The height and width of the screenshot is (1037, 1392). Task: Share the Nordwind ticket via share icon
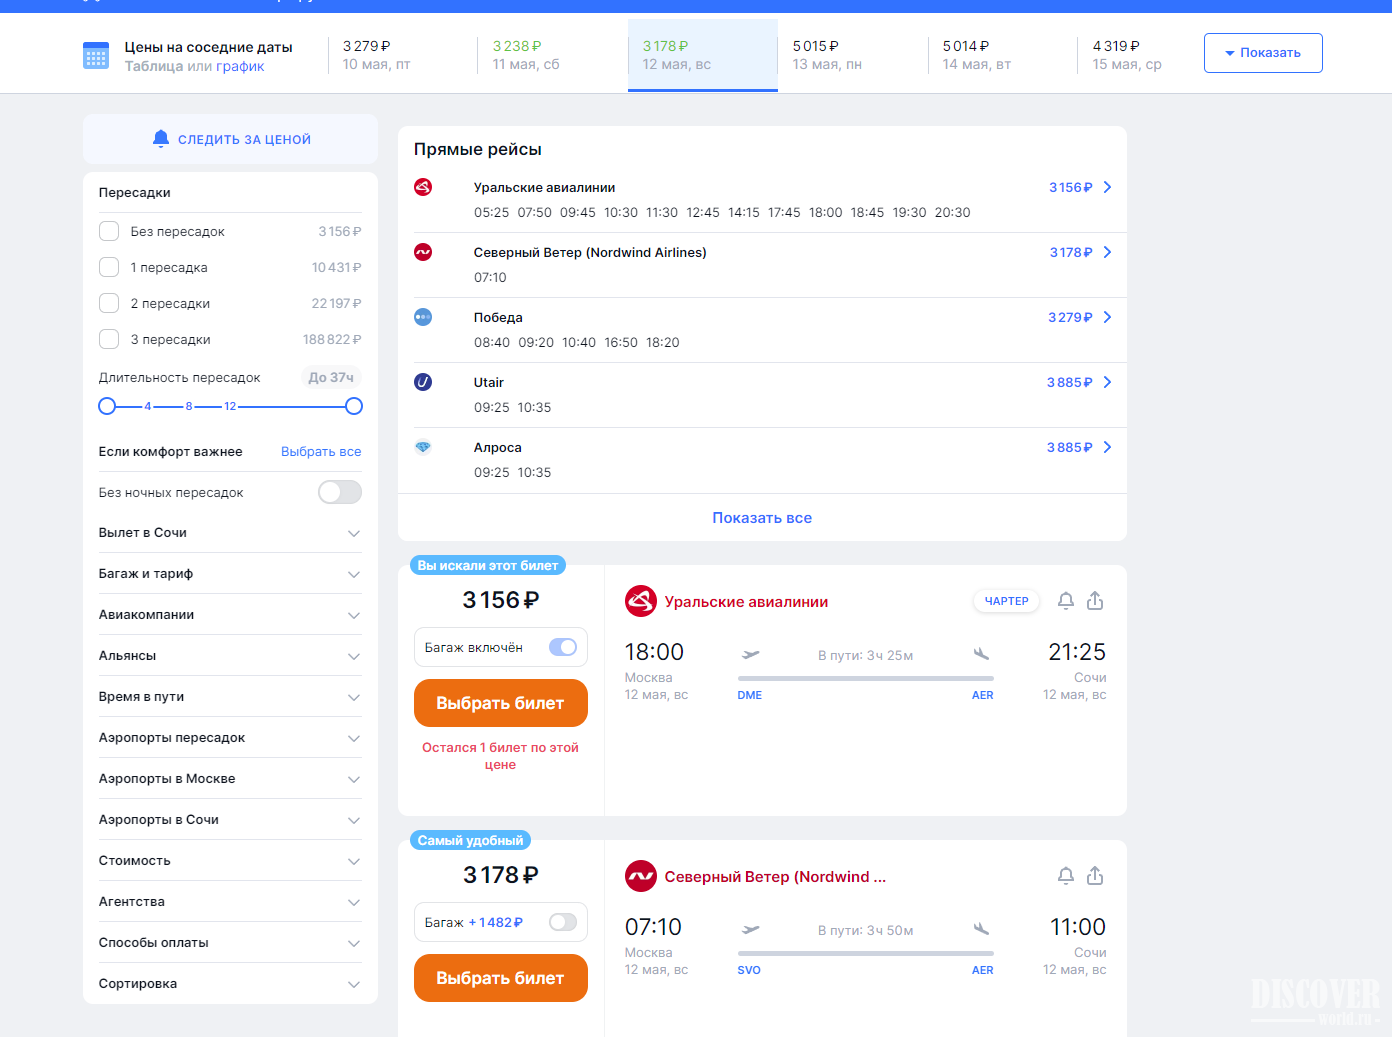pyautogui.click(x=1095, y=876)
